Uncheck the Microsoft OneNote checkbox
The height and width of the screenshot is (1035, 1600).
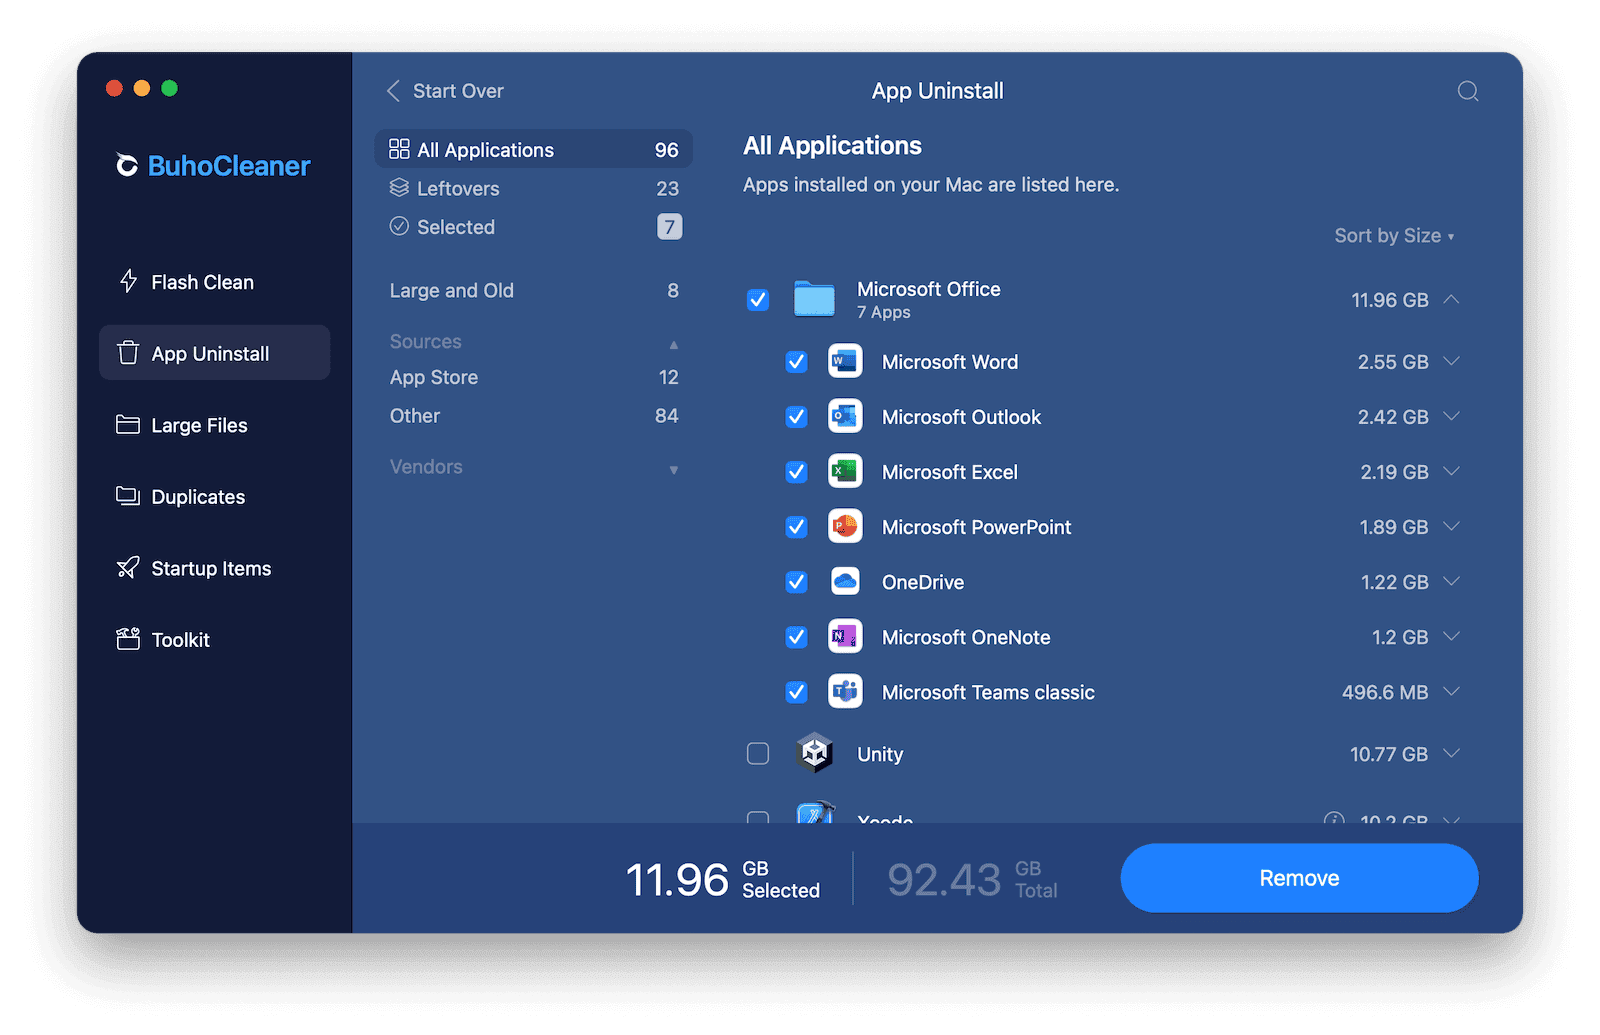point(796,636)
